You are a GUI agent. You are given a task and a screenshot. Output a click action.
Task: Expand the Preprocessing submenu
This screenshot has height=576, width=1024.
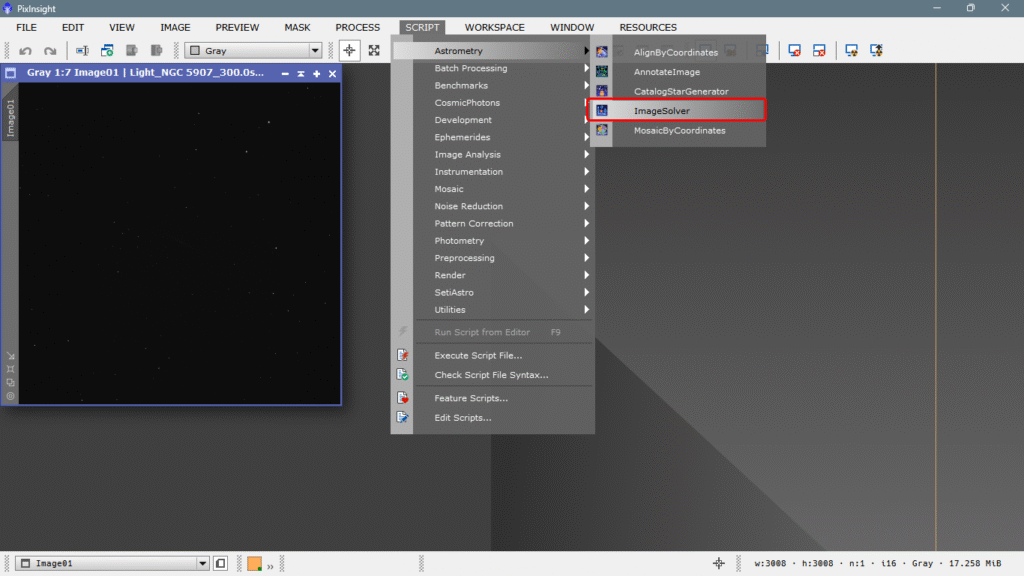click(x=492, y=258)
